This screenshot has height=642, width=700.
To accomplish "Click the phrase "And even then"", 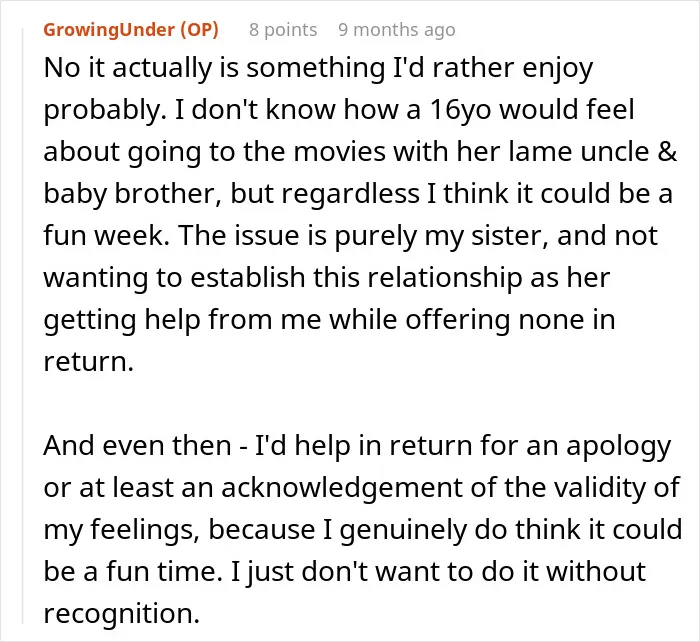I will (x=137, y=446).
